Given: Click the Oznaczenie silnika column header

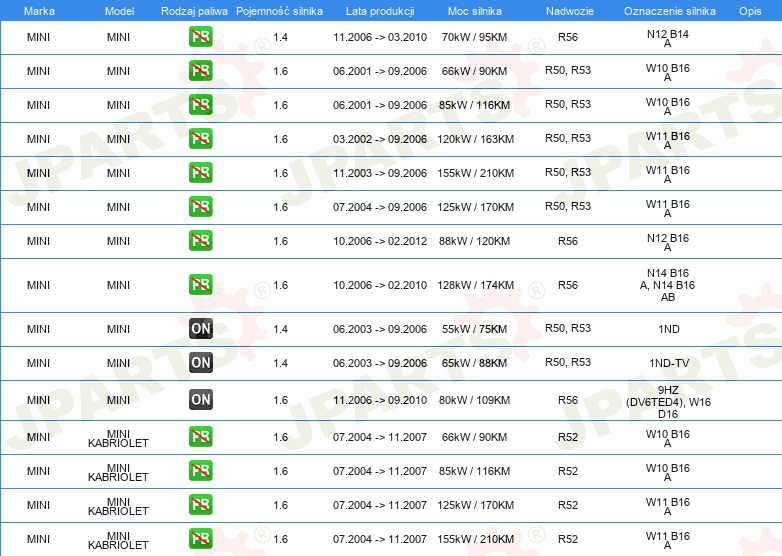Looking at the screenshot, I should [x=670, y=11].
